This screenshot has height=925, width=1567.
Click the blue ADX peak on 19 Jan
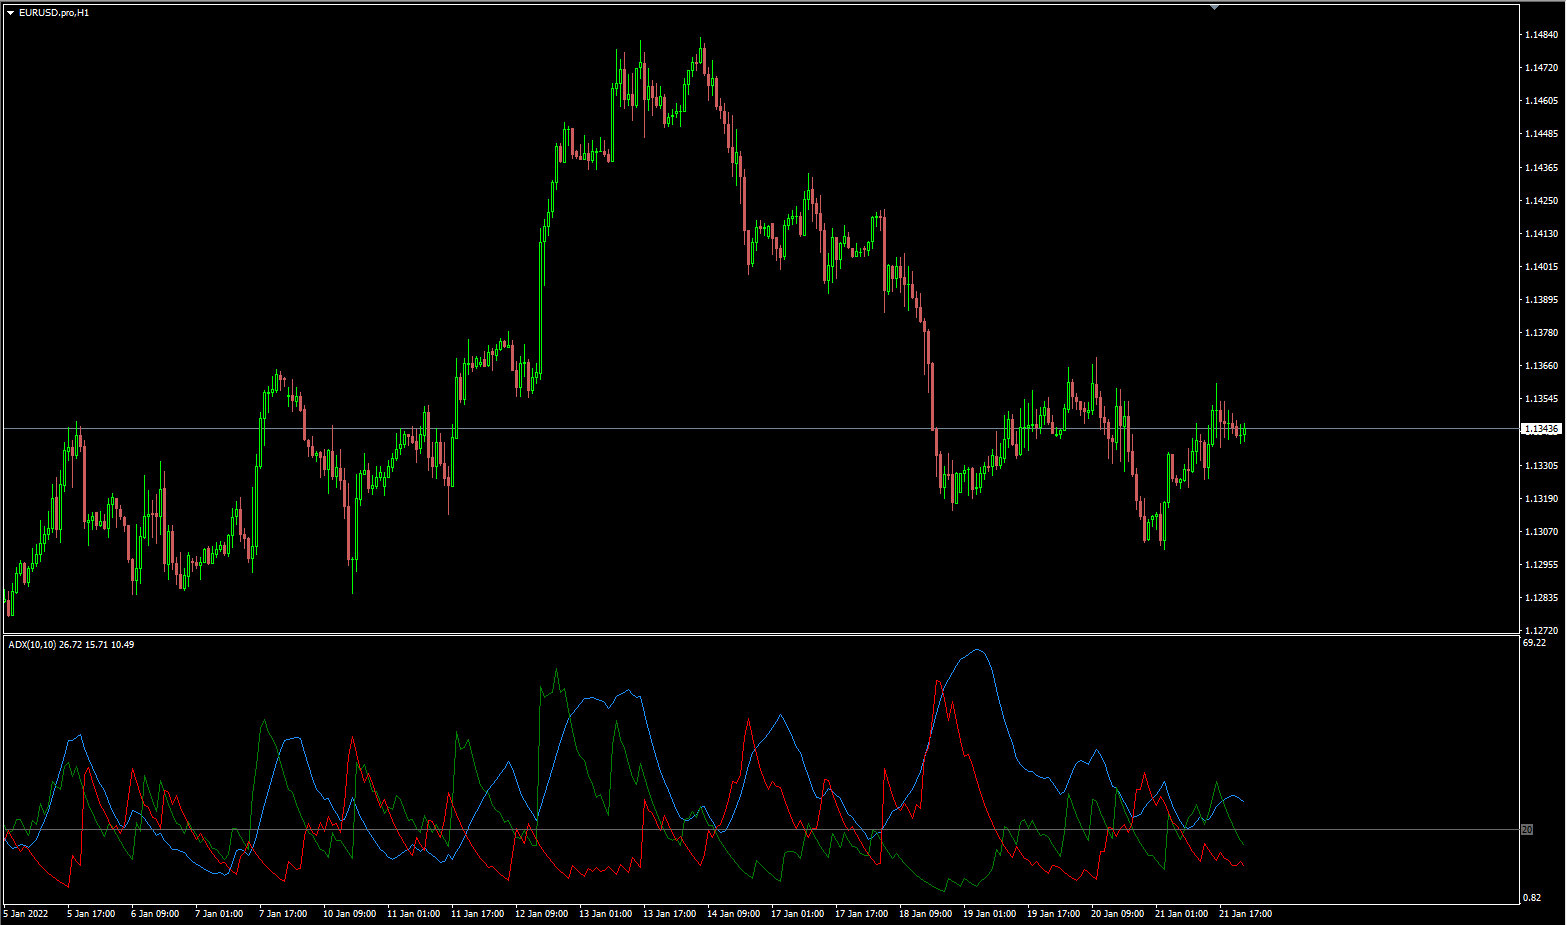pyautogui.click(x=976, y=650)
